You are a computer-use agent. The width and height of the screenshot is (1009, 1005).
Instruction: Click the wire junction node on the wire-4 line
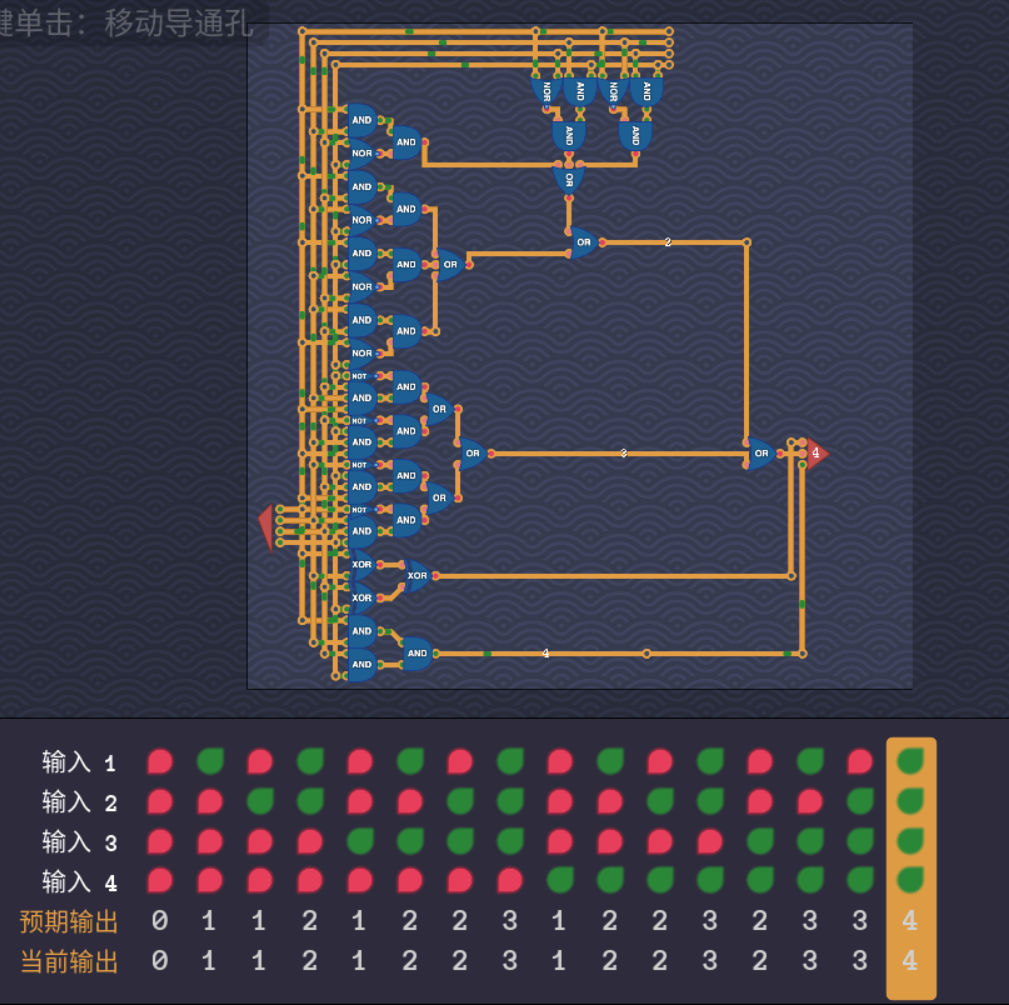click(647, 654)
